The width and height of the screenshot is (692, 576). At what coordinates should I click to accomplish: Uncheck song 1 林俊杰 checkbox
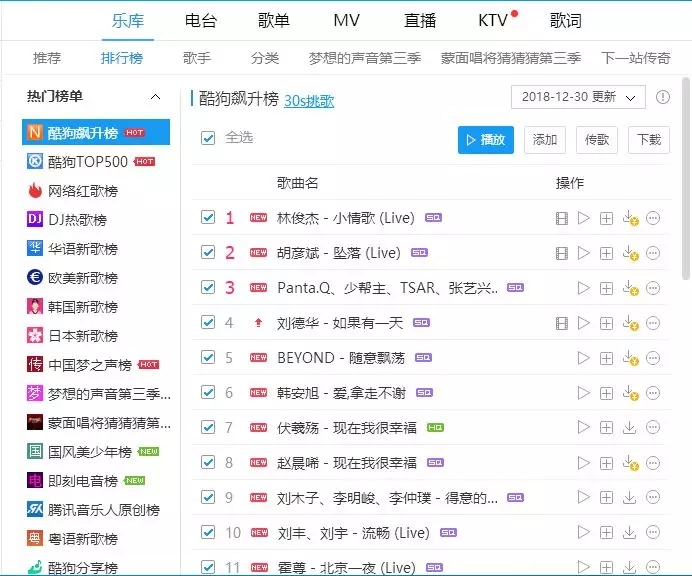click(208, 217)
